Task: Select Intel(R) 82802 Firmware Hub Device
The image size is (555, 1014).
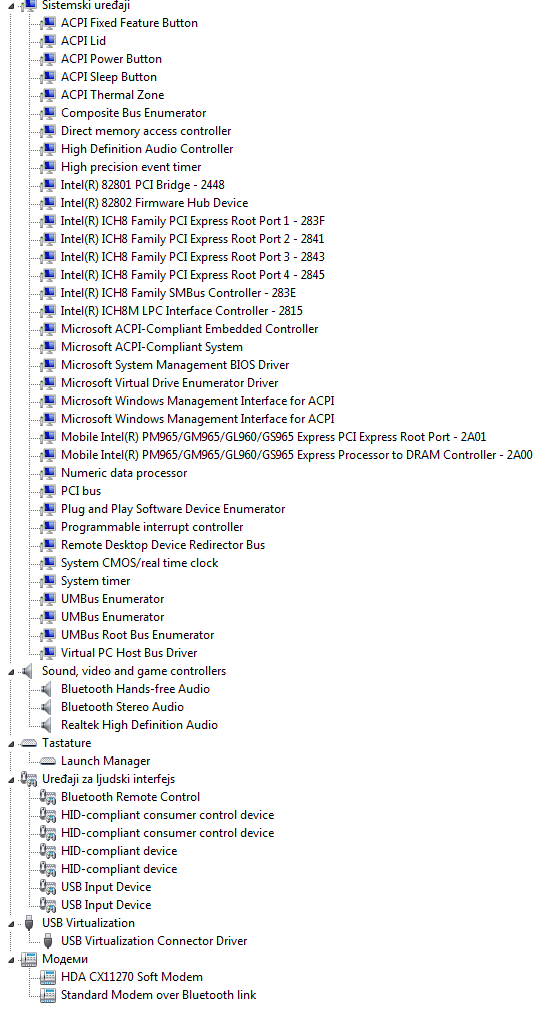Action: pos(155,203)
